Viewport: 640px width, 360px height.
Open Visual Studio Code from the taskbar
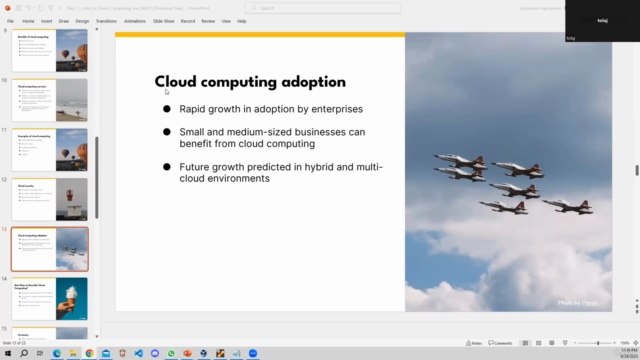138,353
